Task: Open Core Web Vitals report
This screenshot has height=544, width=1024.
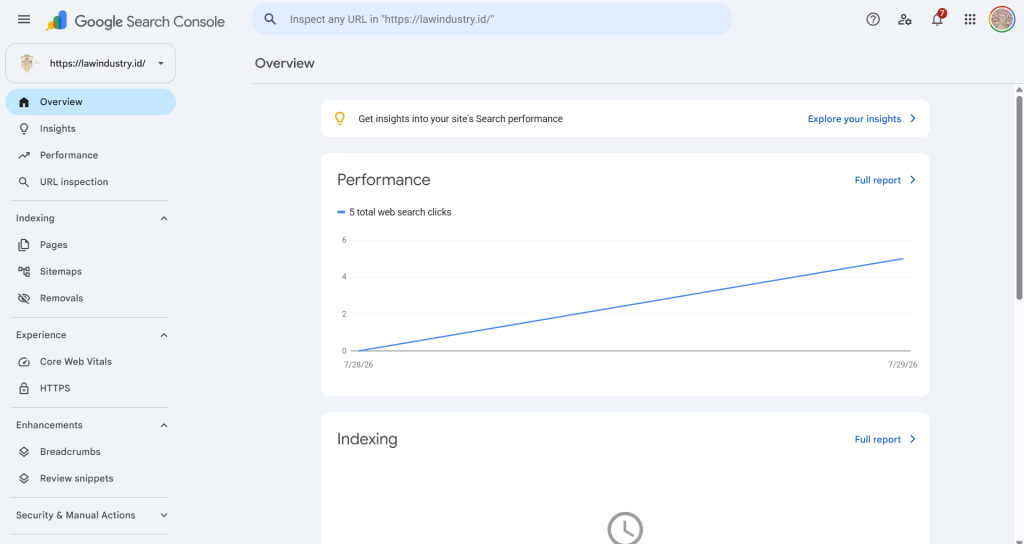Action: coord(91,362)
